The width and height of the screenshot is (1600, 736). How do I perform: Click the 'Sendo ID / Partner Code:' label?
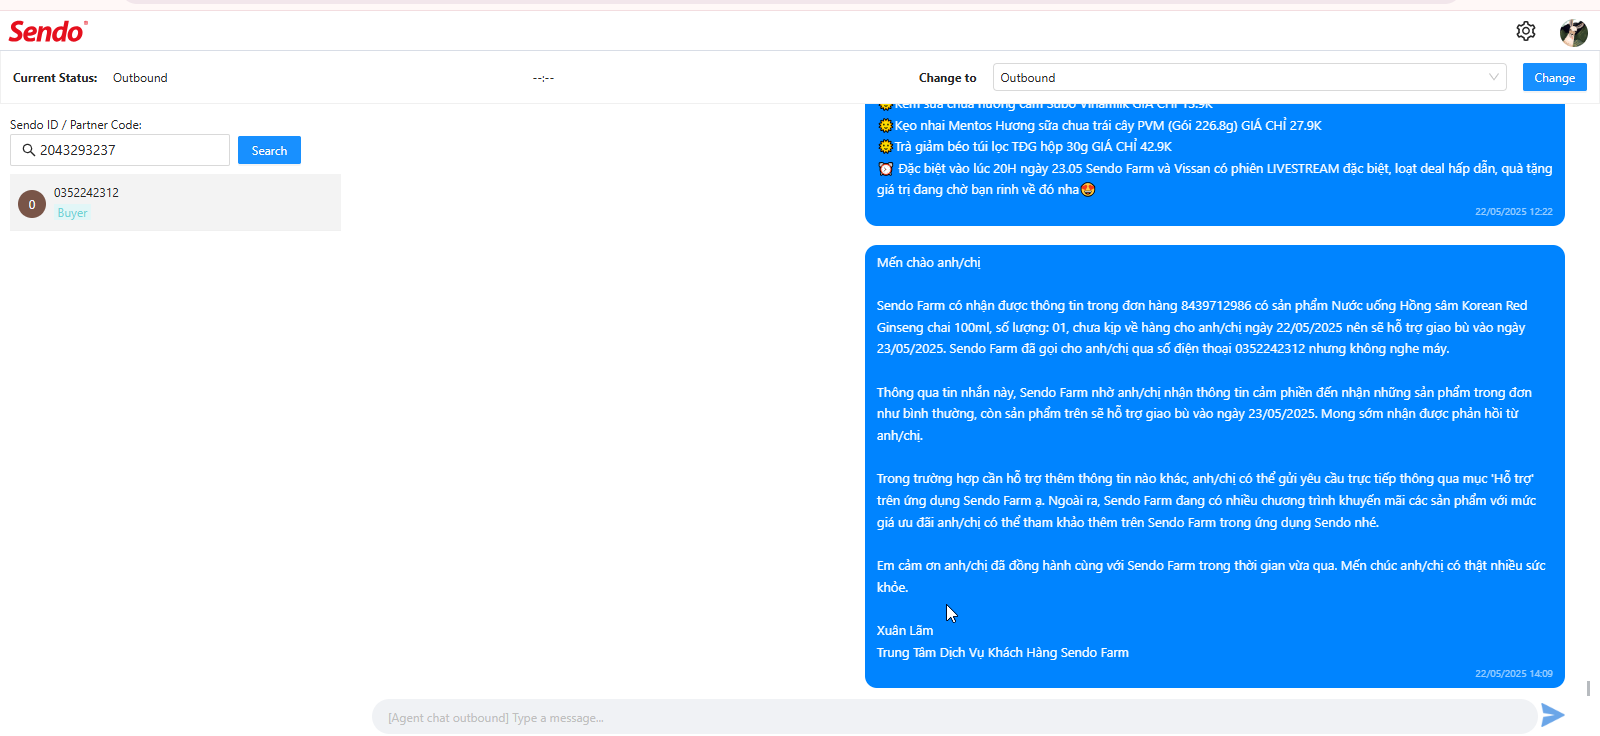click(x=76, y=125)
